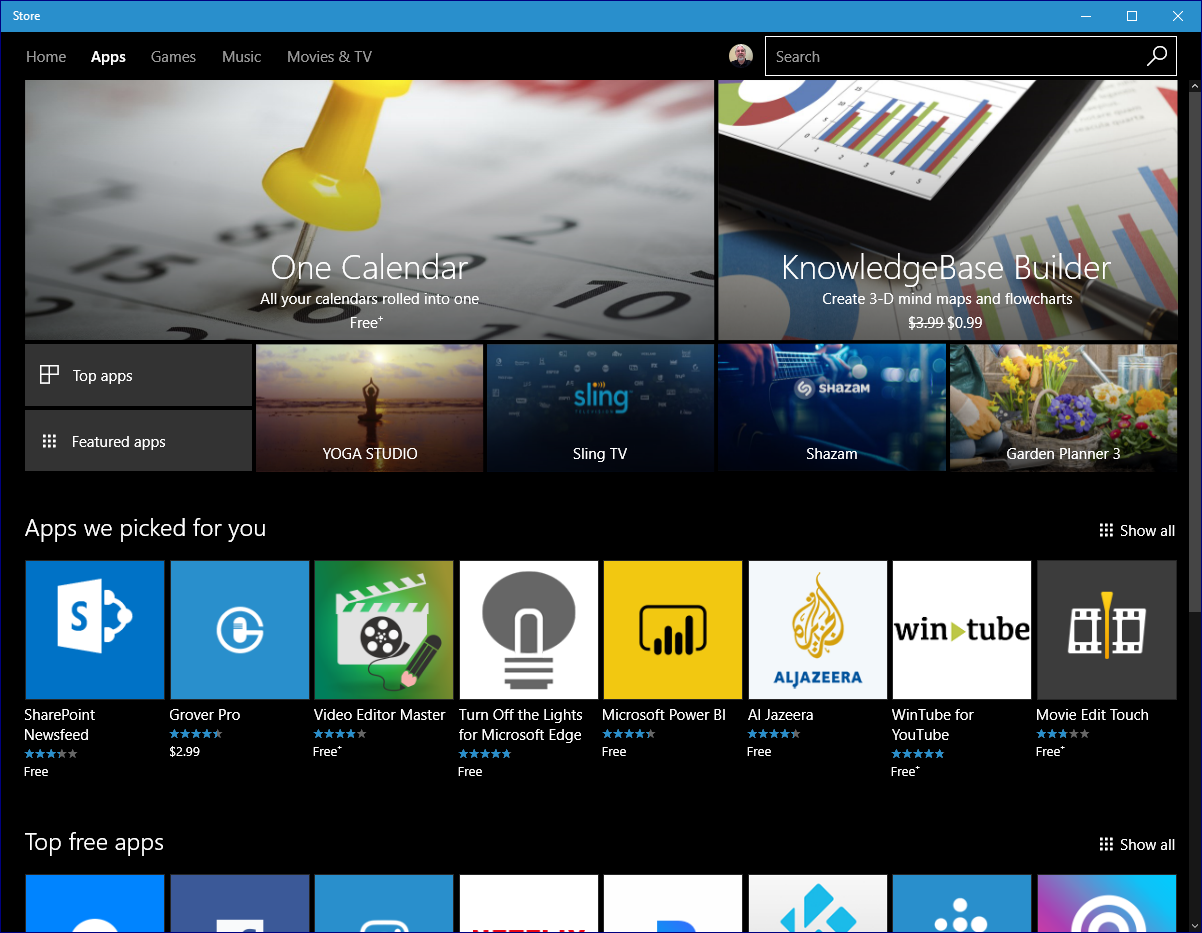Show all apps picked for you
Image resolution: width=1202 pixels, height=933 pixels.
pos(1136,530)
